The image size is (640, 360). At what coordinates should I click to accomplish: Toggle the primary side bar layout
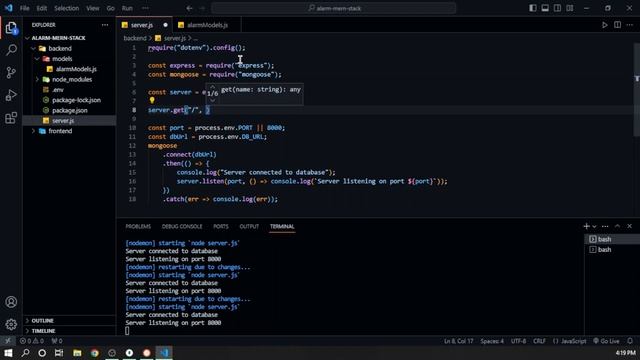point(533,8)
